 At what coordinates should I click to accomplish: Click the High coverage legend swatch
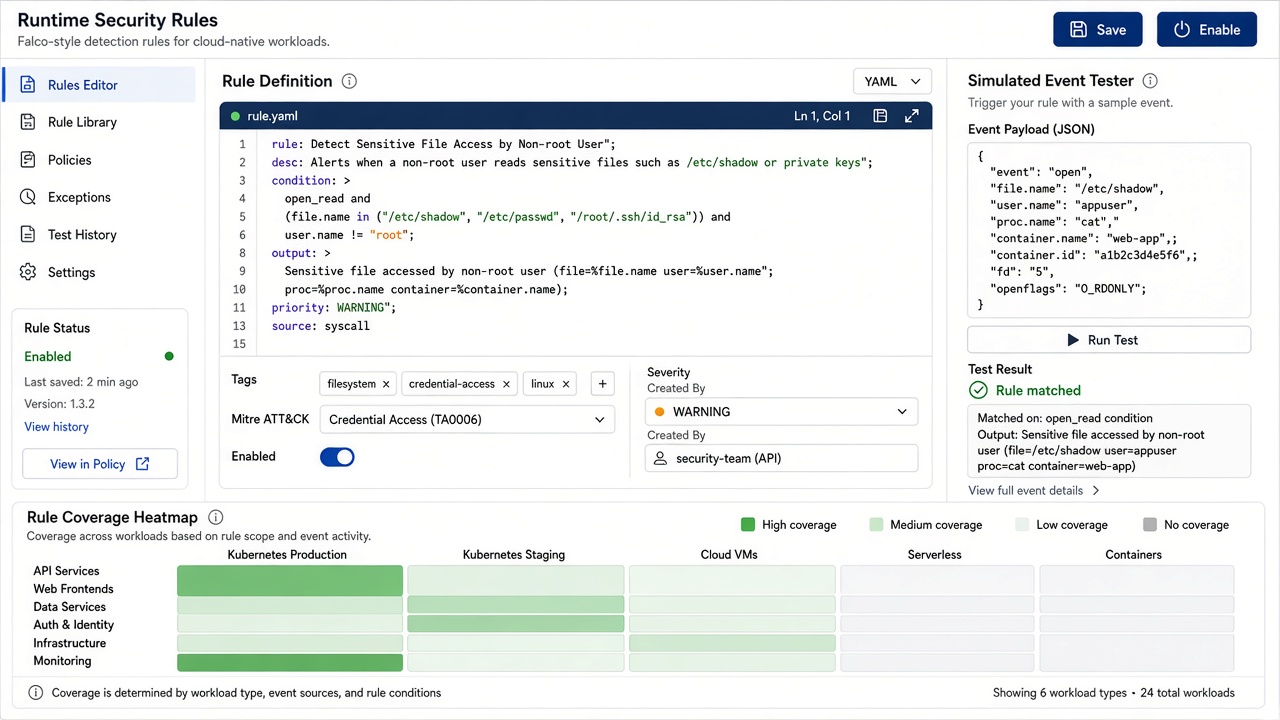748,525
